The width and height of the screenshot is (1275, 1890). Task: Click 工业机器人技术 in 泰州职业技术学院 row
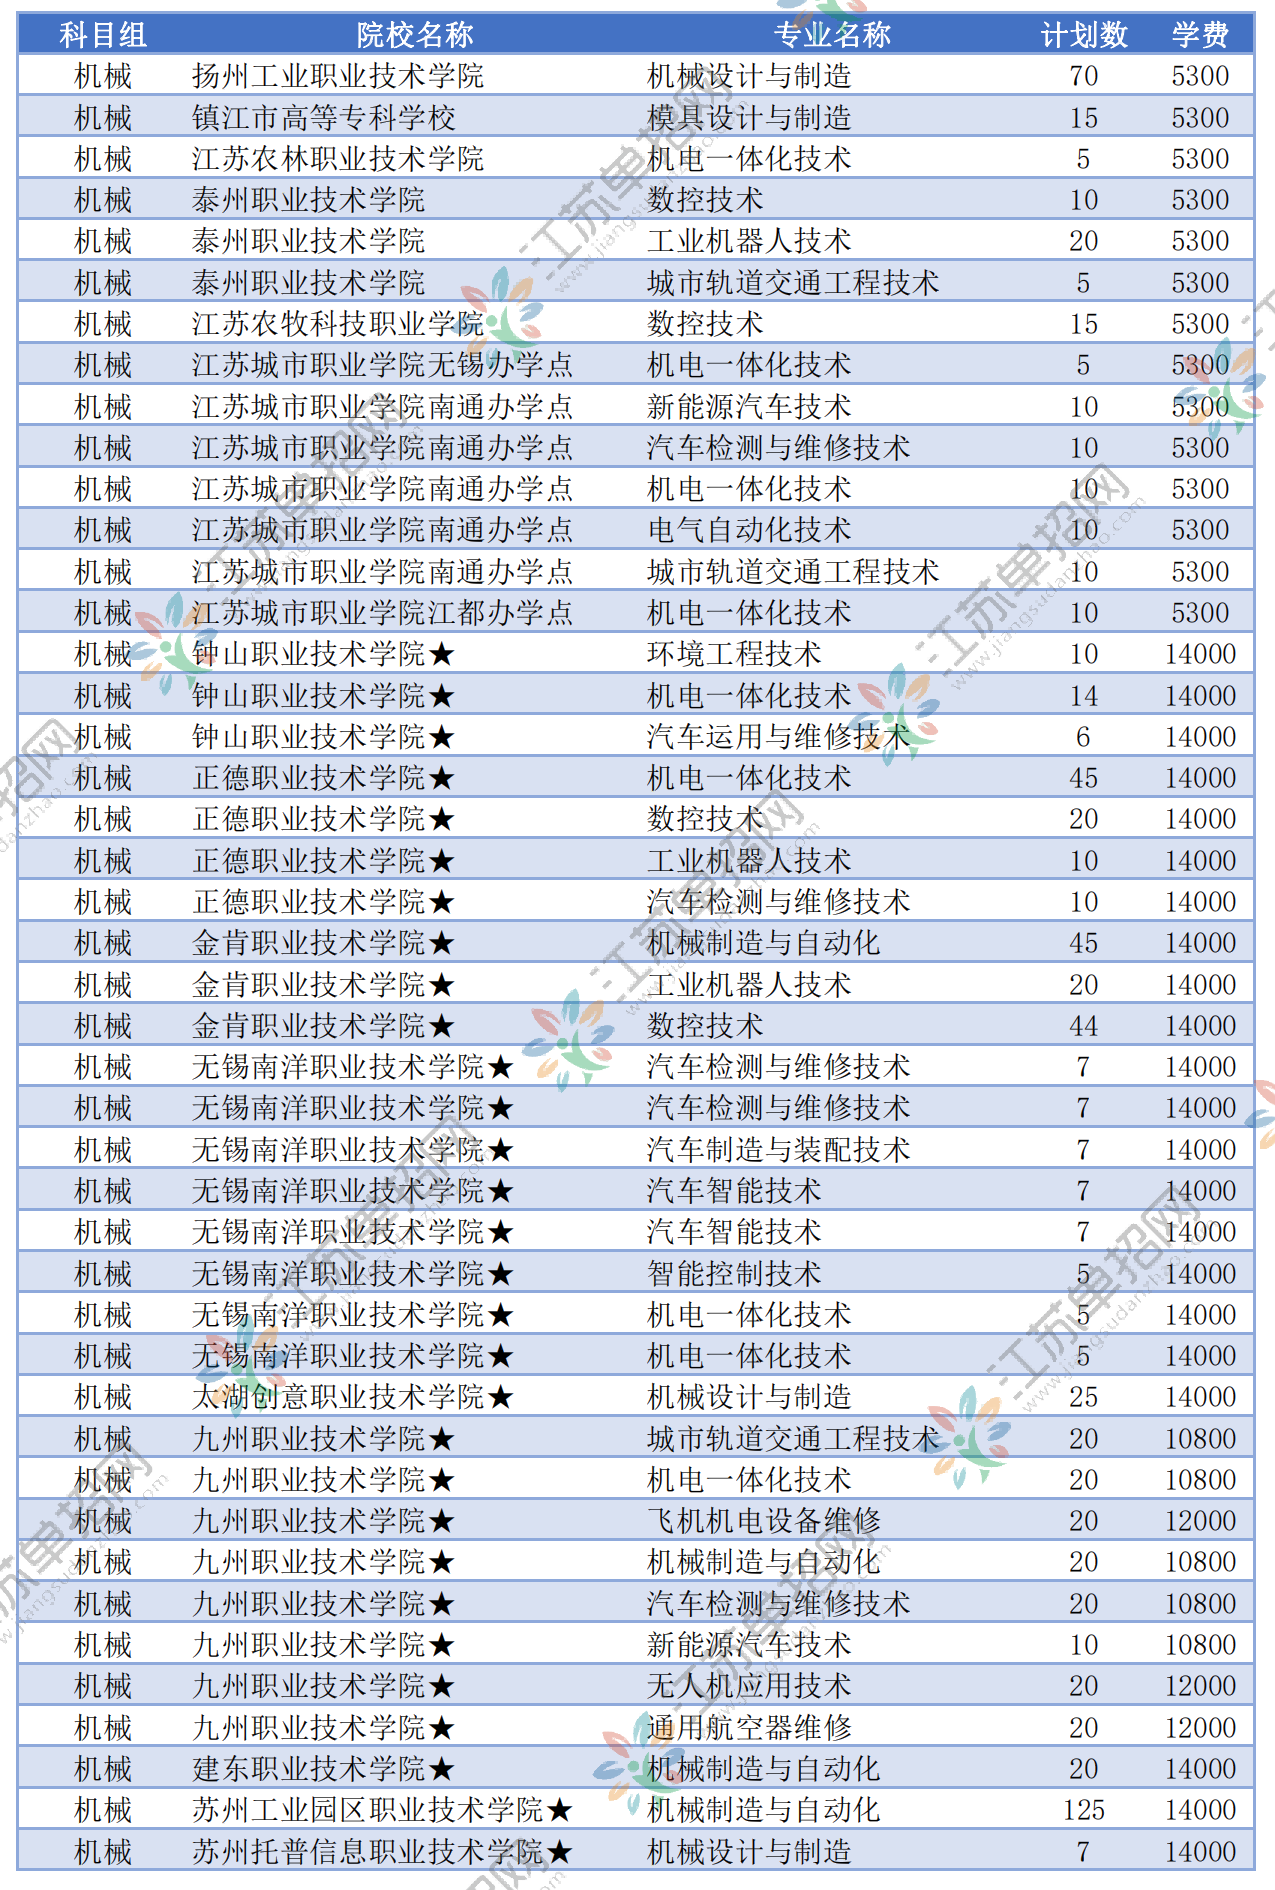tap(749, 241)
